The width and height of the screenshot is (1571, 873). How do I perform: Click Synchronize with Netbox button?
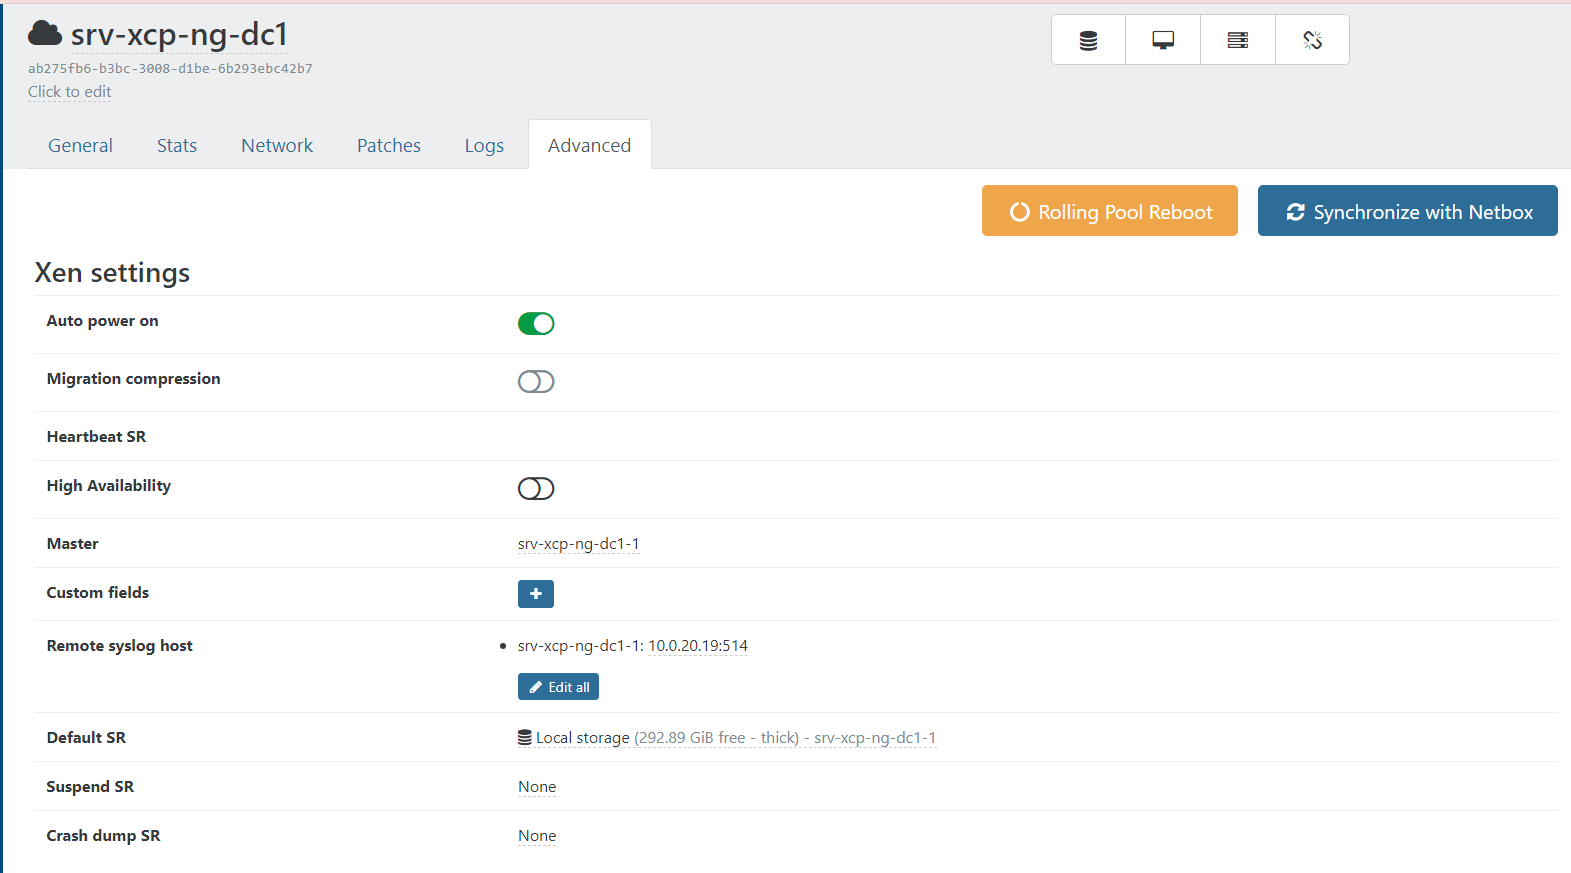[1407, 211]
